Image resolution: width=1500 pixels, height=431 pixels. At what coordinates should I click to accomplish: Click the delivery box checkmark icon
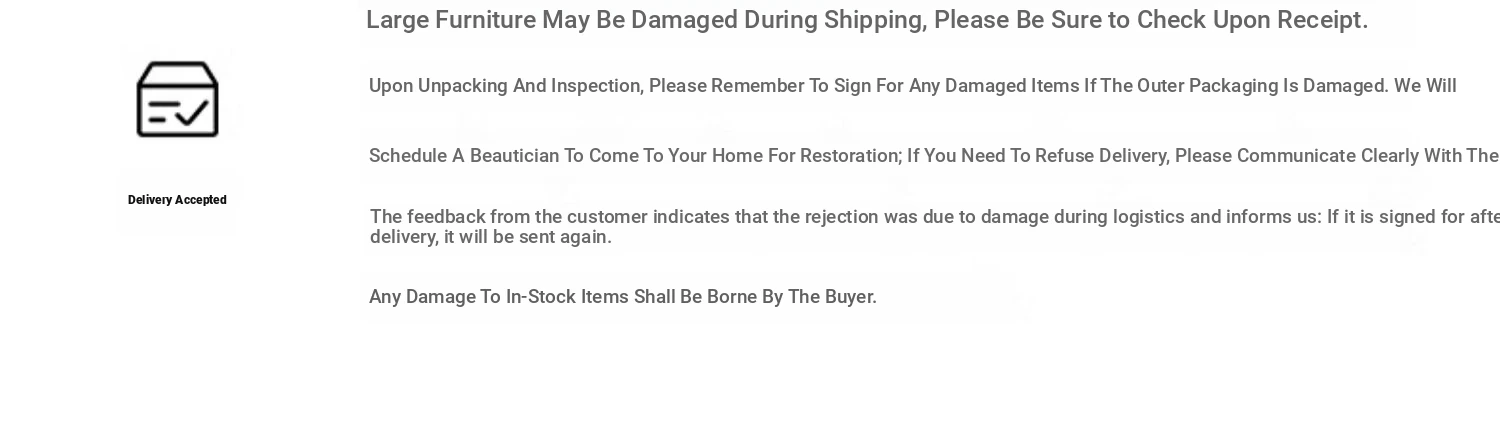click(x=177, y=99)
